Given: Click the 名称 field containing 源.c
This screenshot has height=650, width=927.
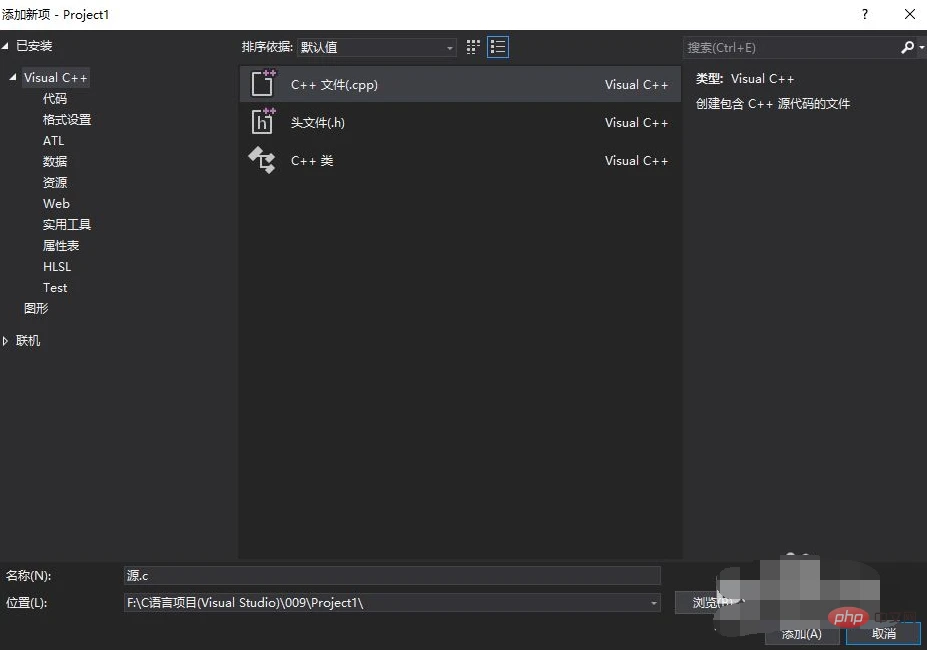Looking at the screenshot, I should (390, 575).
